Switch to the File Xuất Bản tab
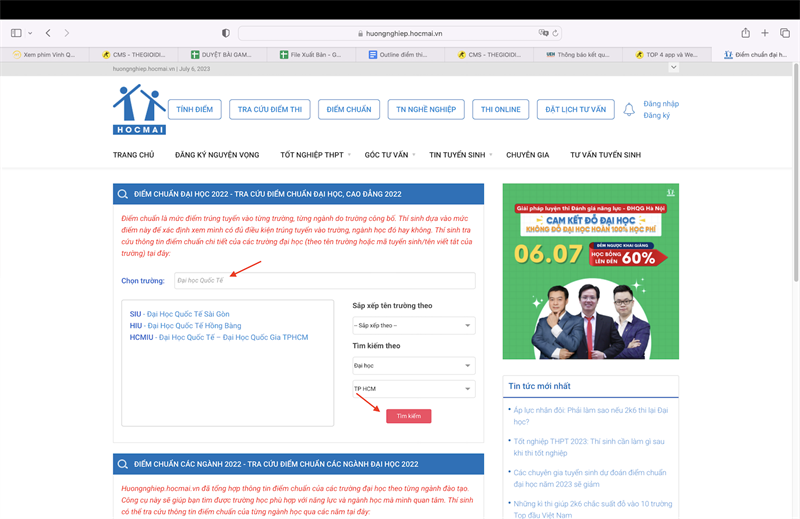Image resolution: width=800 pixels, height=519 pixels. click(x=311, y=55)
